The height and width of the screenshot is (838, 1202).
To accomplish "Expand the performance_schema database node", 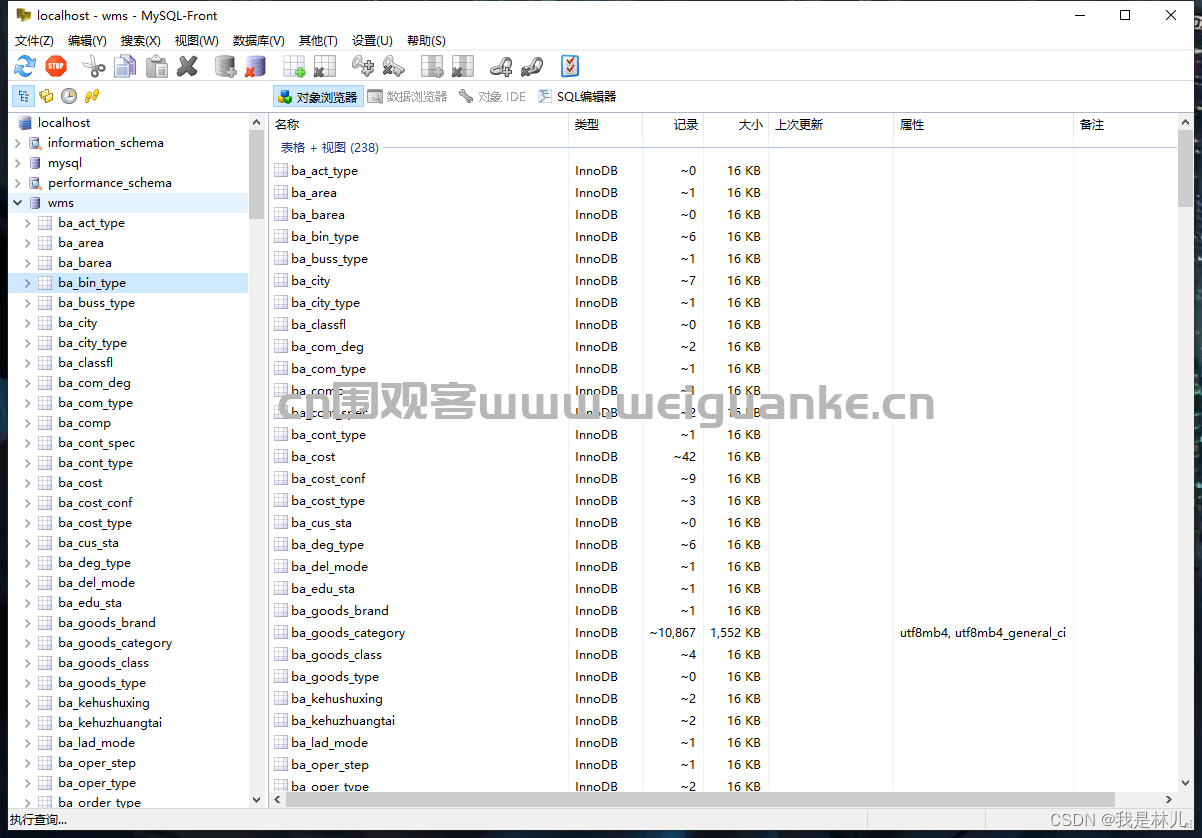I will click(x=17, y=183).
